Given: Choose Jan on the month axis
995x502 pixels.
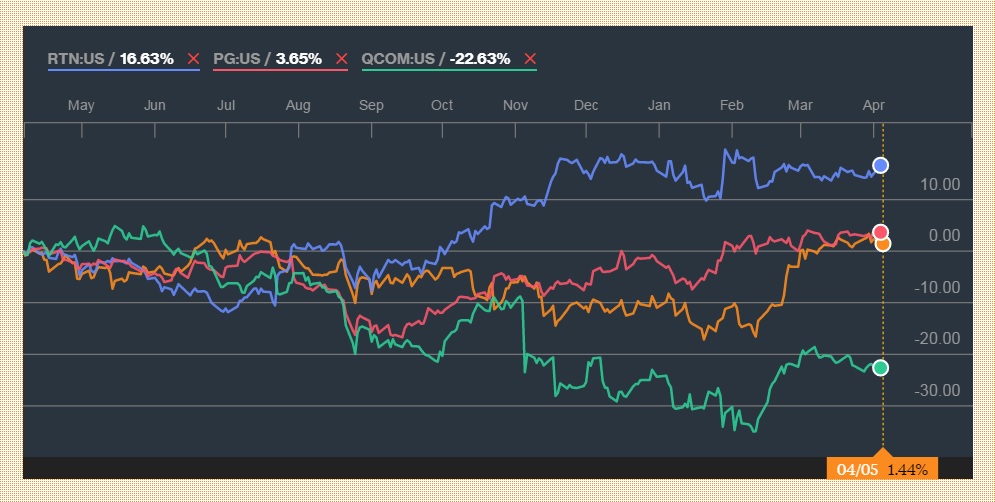Looking at the screenshot, I should point(659,105).
